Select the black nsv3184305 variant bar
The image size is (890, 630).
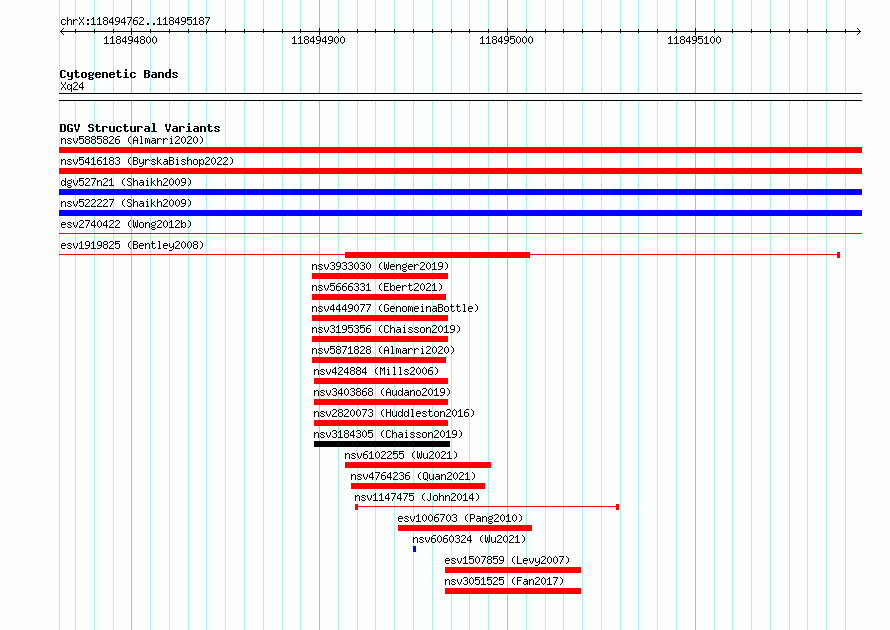click(382, 444)
